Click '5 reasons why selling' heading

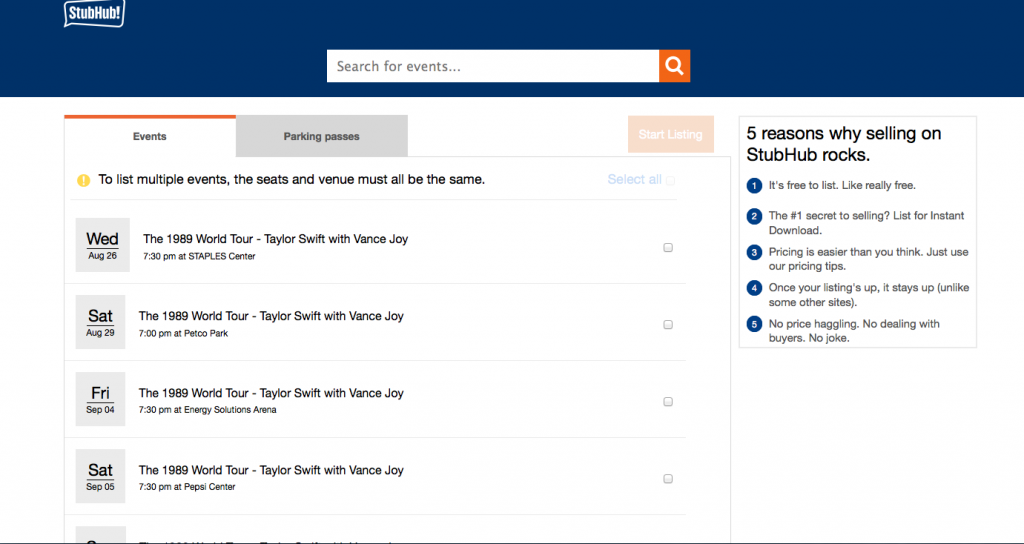pyautogui.click(x=844, y=145)
